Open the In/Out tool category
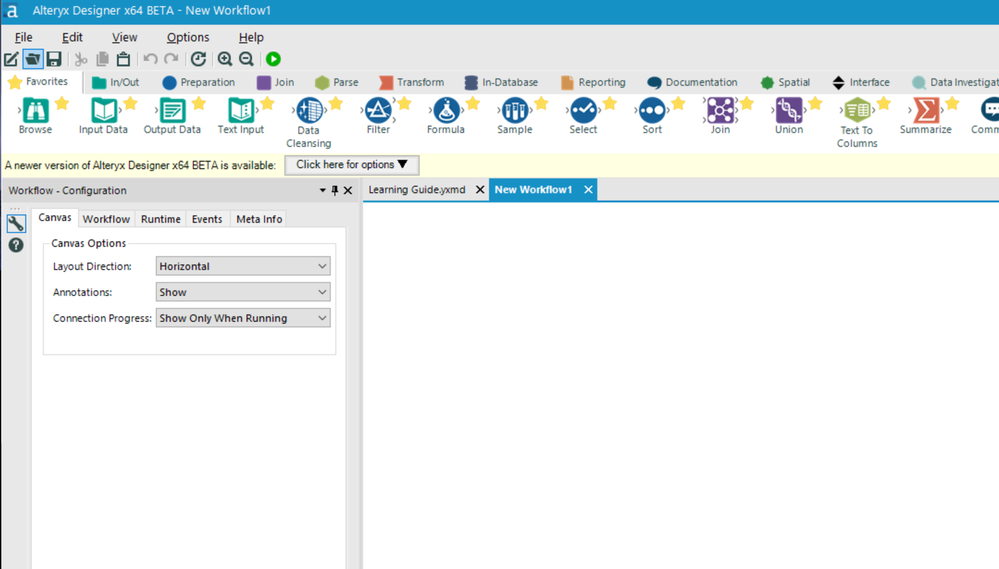999x569 pixels. [x=116, y=82]
